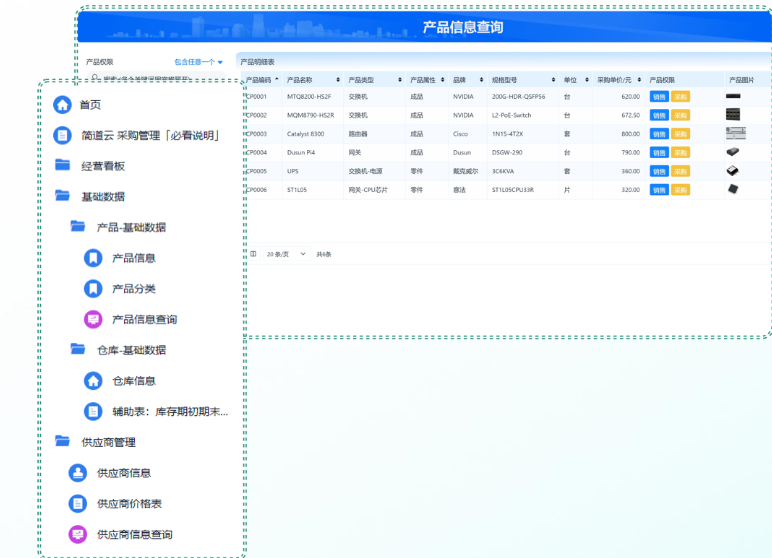This screenshot has width=772, height=558.
Task: Click the 产品分类 bookmark icon
Action: pyautogui.click(x=93, y=289)
